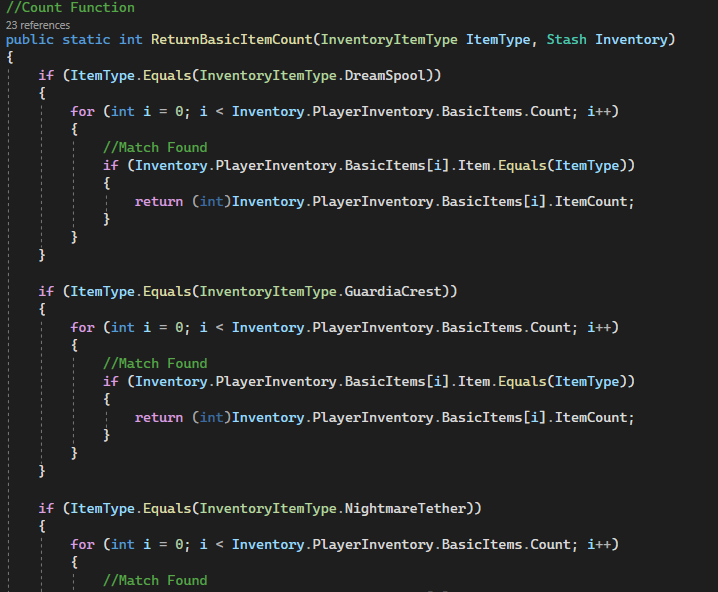Click the return keyword in GuardiaCrest block
The image size is (718, 592).
[159, 418]
